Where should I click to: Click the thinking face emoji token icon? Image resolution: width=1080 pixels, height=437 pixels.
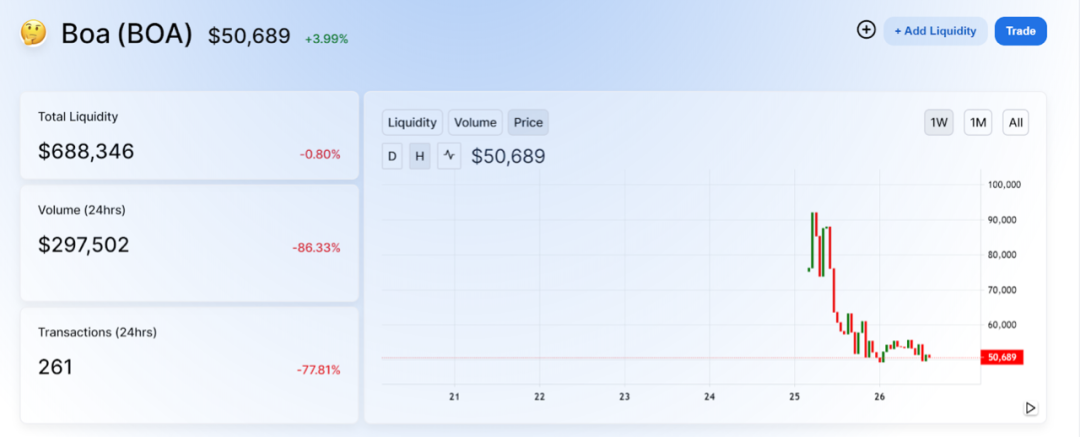click(34, 33)
